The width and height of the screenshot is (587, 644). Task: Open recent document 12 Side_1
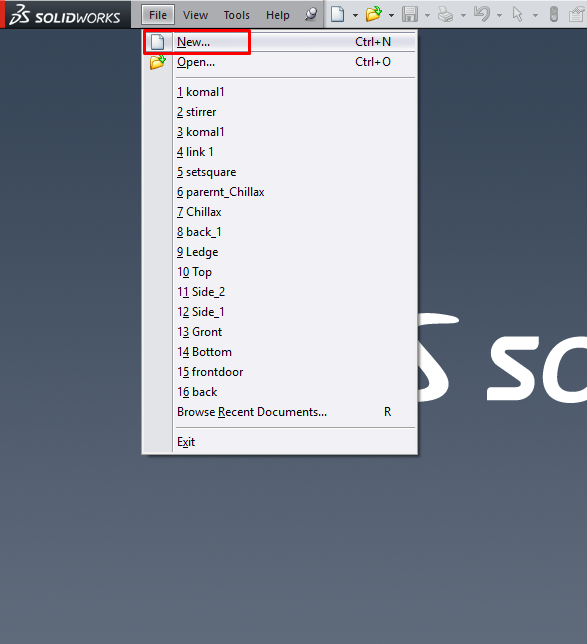point(280,312)
